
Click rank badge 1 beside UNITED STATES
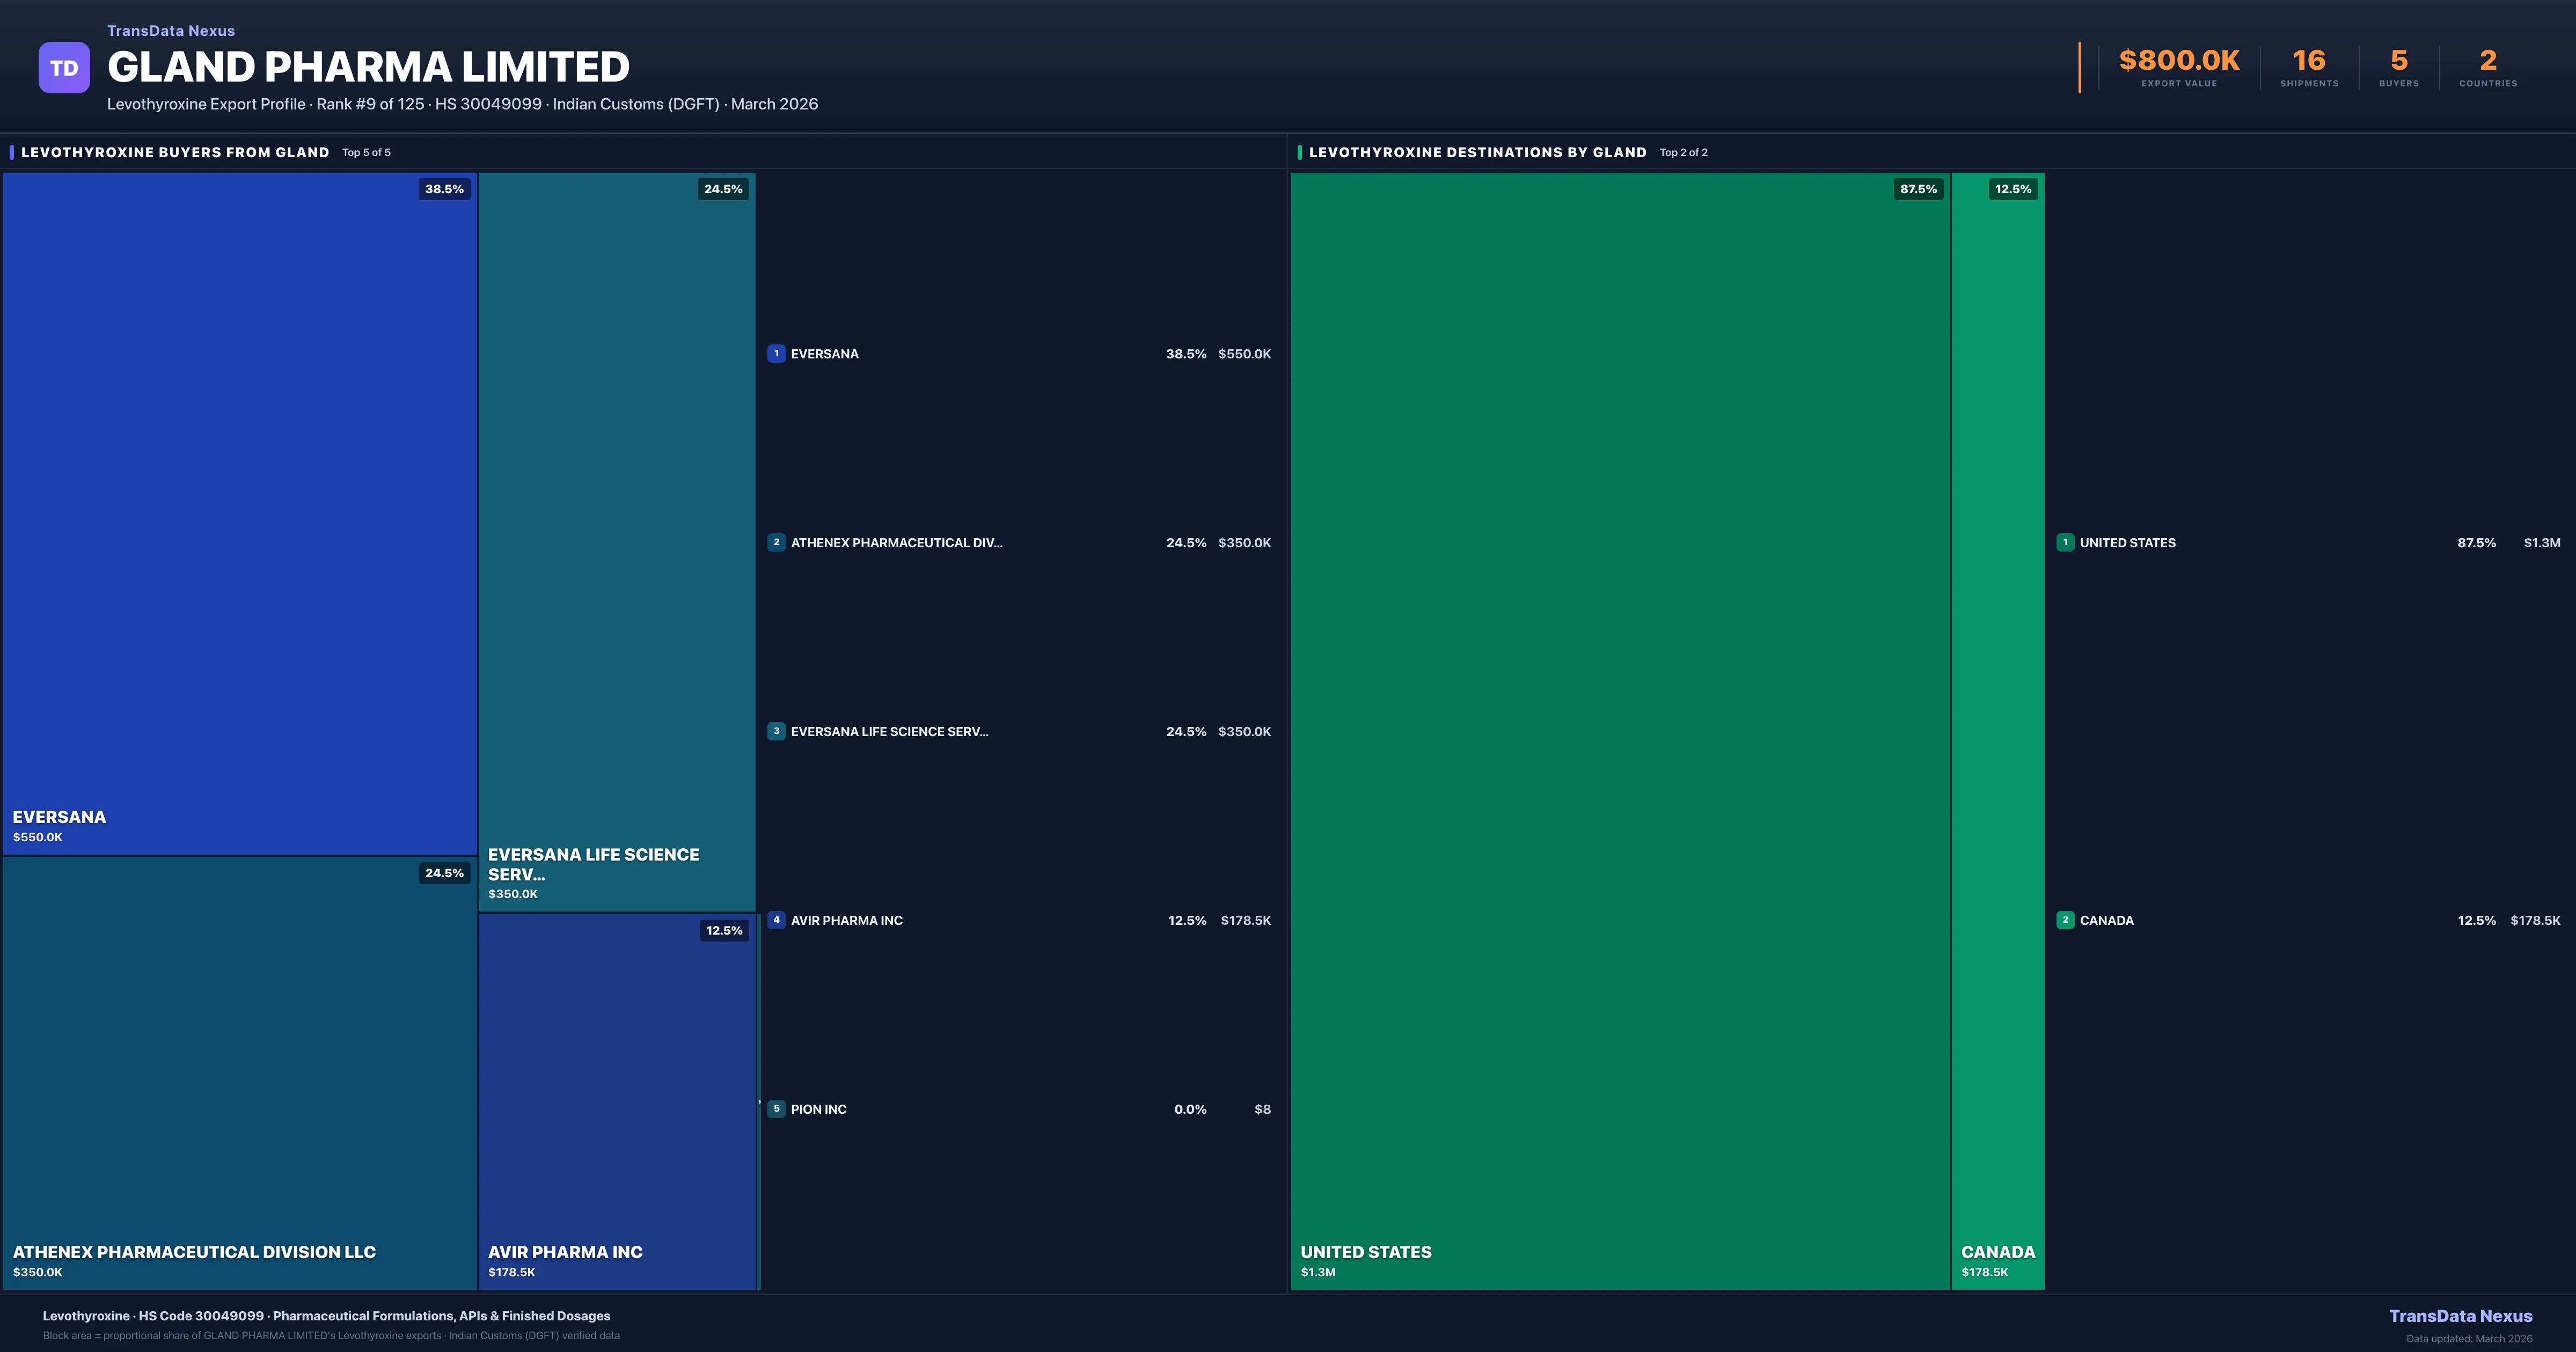(2065, 543)
